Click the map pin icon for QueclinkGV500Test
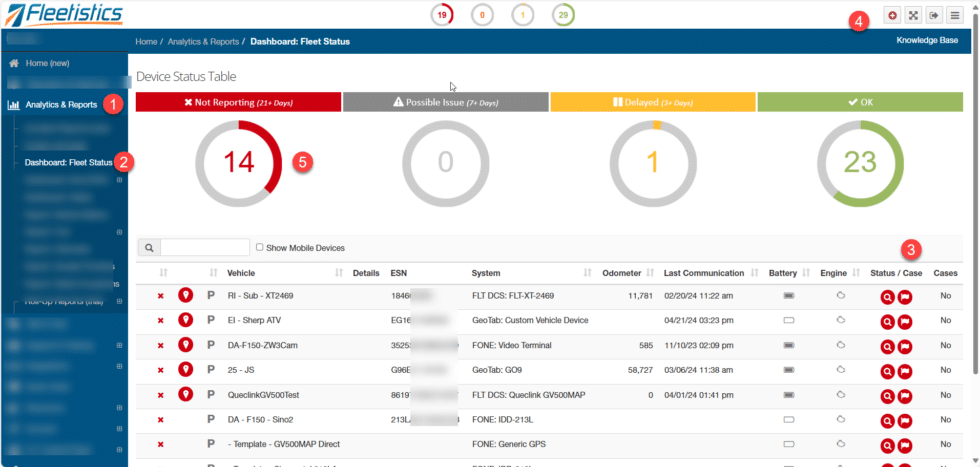Viewport: 980px width, 467px height. click(185, 394)
